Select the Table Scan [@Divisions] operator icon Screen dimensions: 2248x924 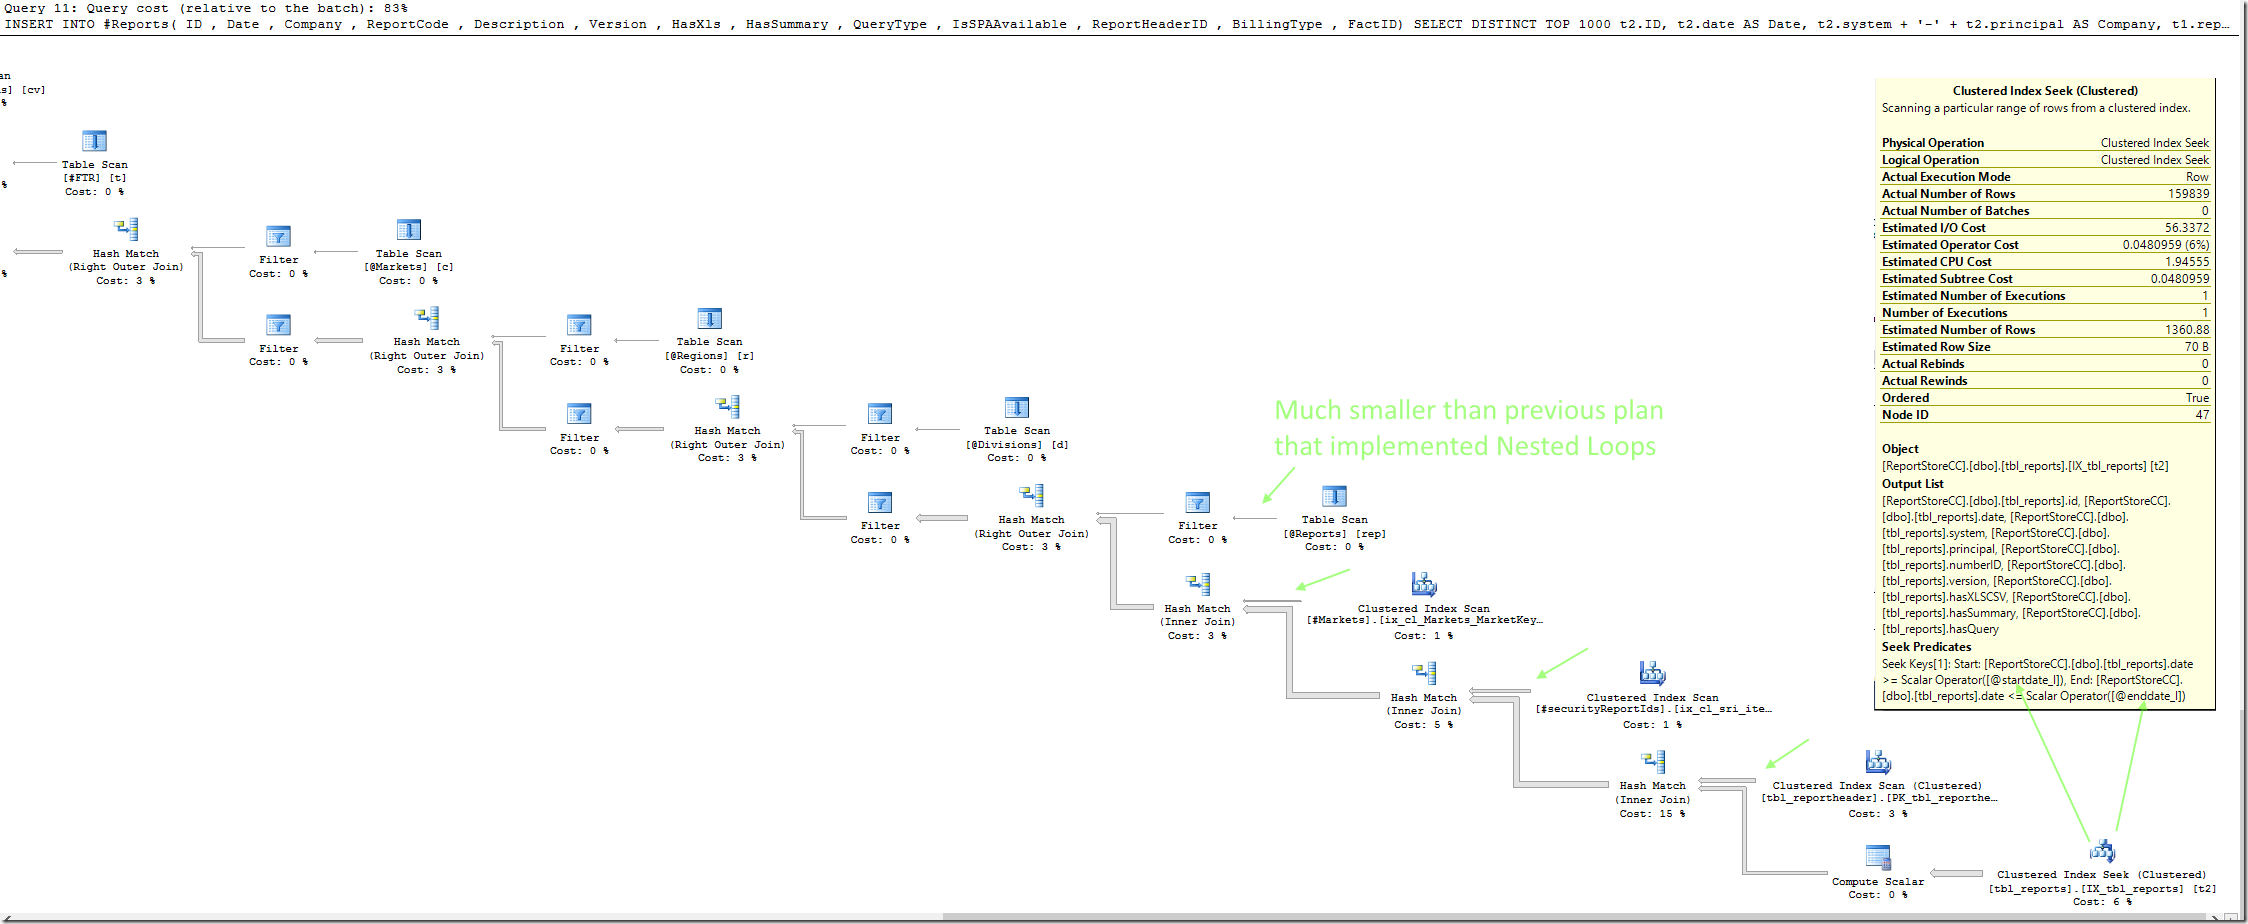[x=1016, y=407]
